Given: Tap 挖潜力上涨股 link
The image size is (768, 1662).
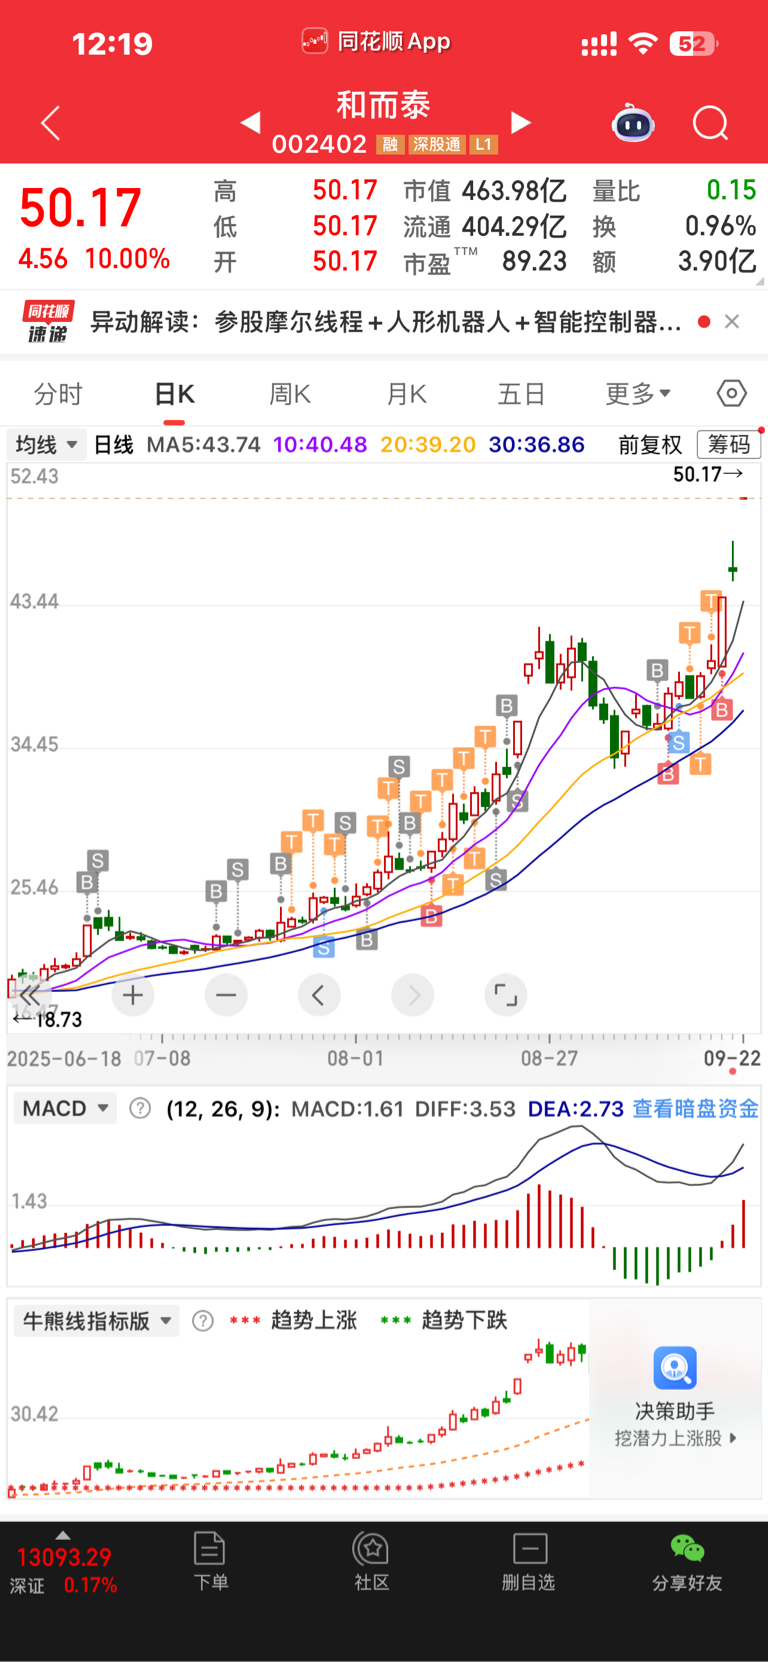Looking at the screenshot, I should [x=675, y=1438].
